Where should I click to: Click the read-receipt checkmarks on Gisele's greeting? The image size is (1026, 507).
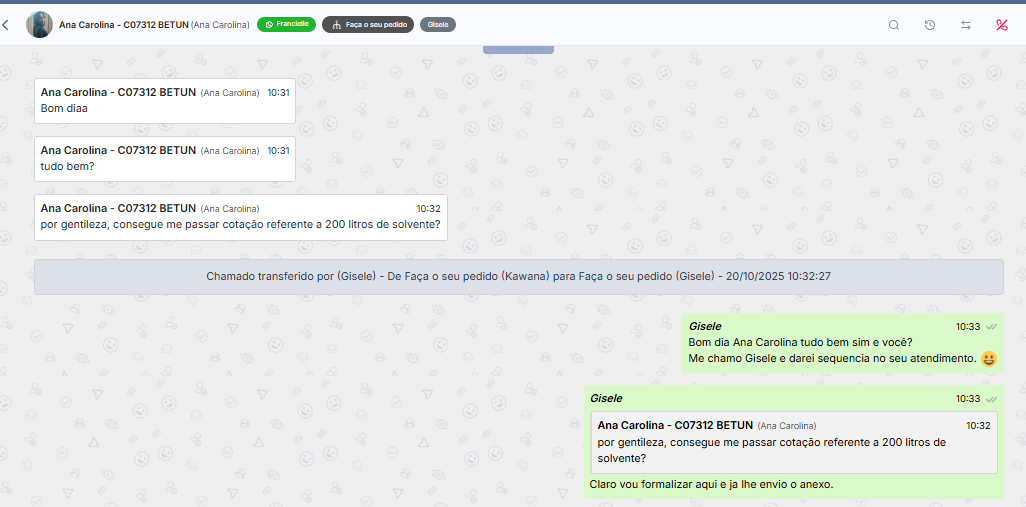click(990, 326)
